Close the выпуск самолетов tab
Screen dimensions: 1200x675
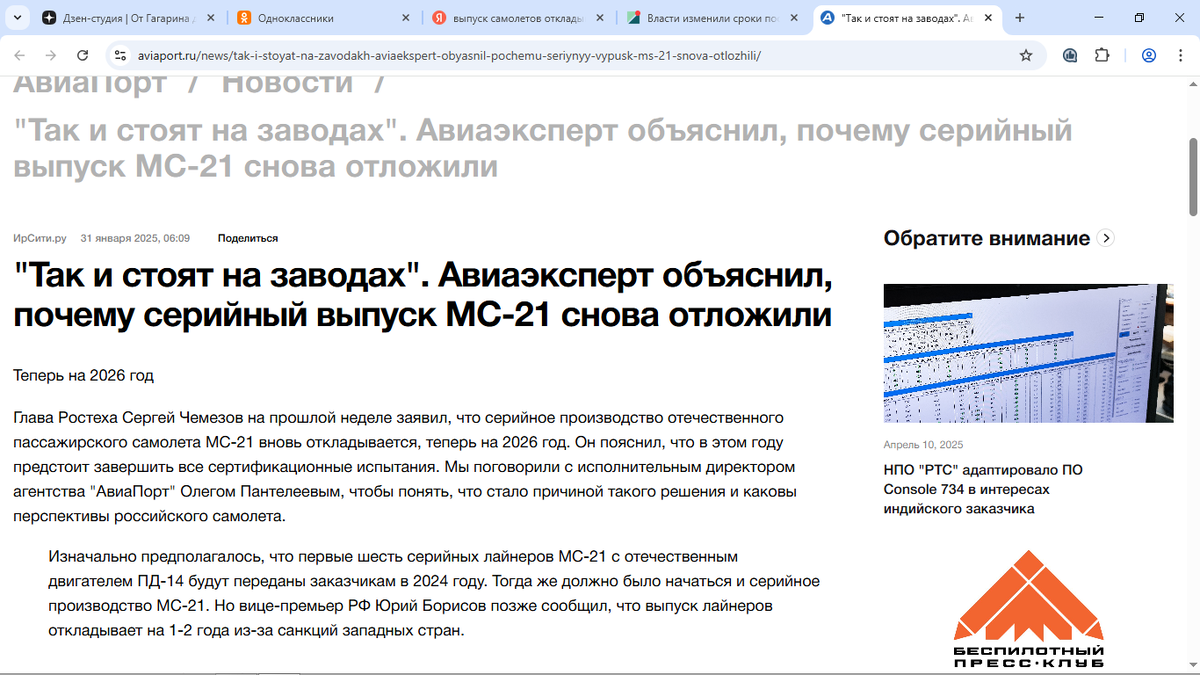[x=599, y=18]
